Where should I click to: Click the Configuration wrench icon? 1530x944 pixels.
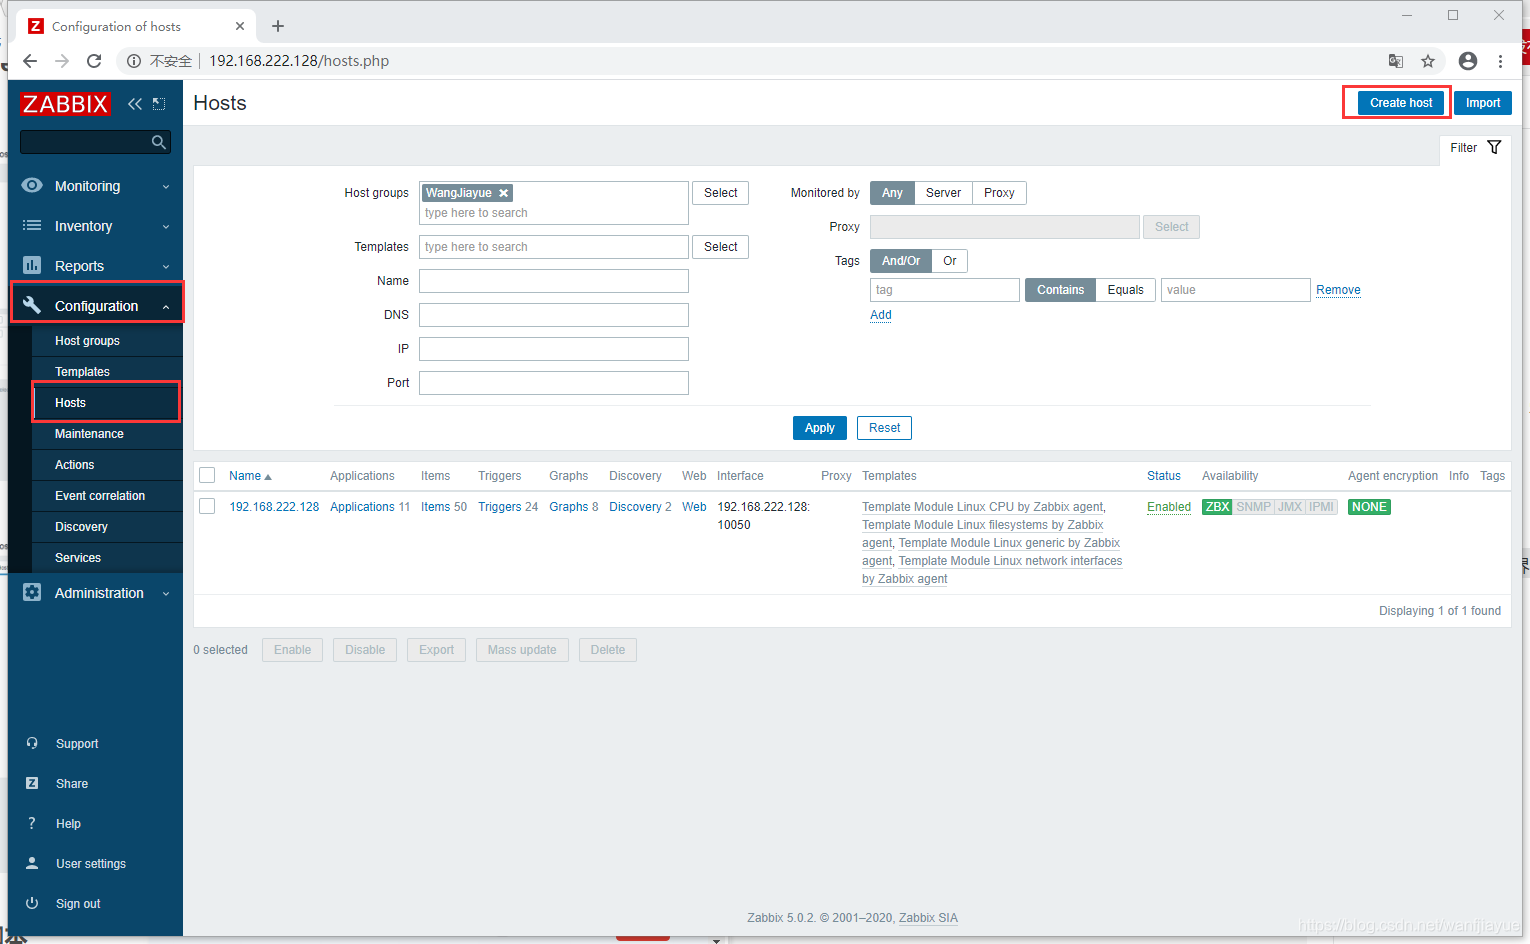click(x=32, y=306)
